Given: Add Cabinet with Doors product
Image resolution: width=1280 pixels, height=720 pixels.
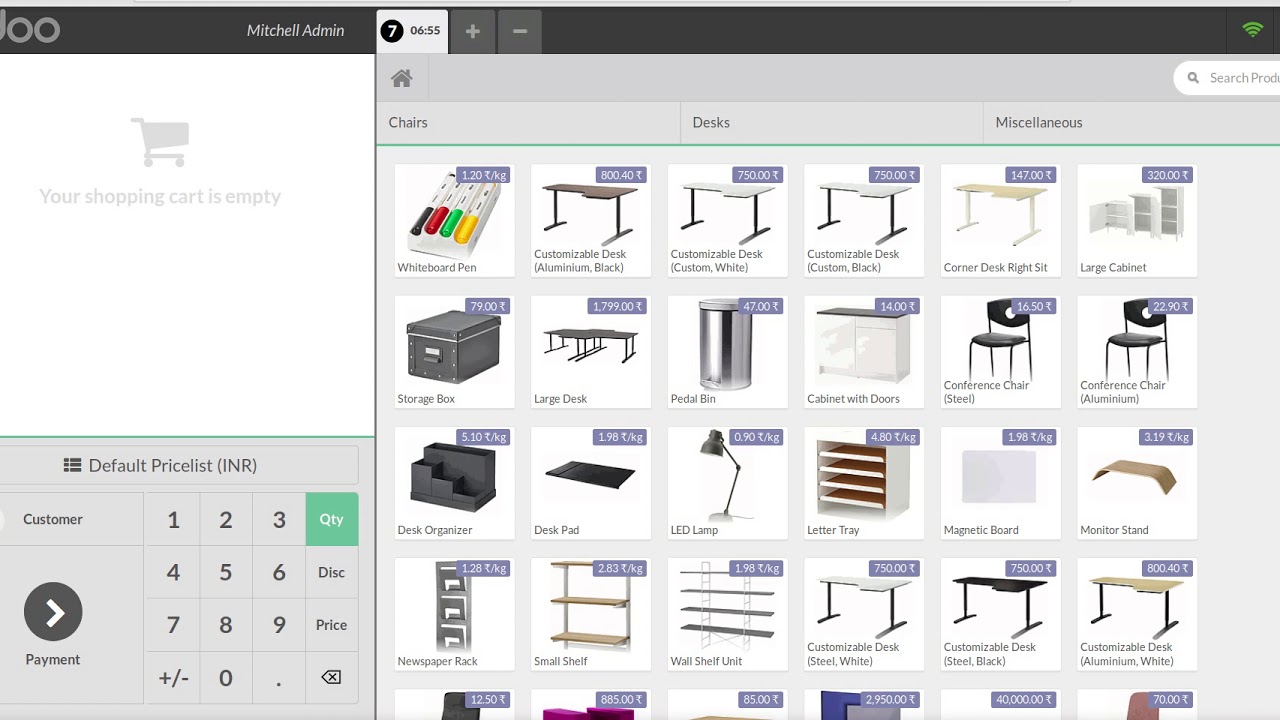Looking at the screenshot, I should pyautogui.click(x=864, y=352).
